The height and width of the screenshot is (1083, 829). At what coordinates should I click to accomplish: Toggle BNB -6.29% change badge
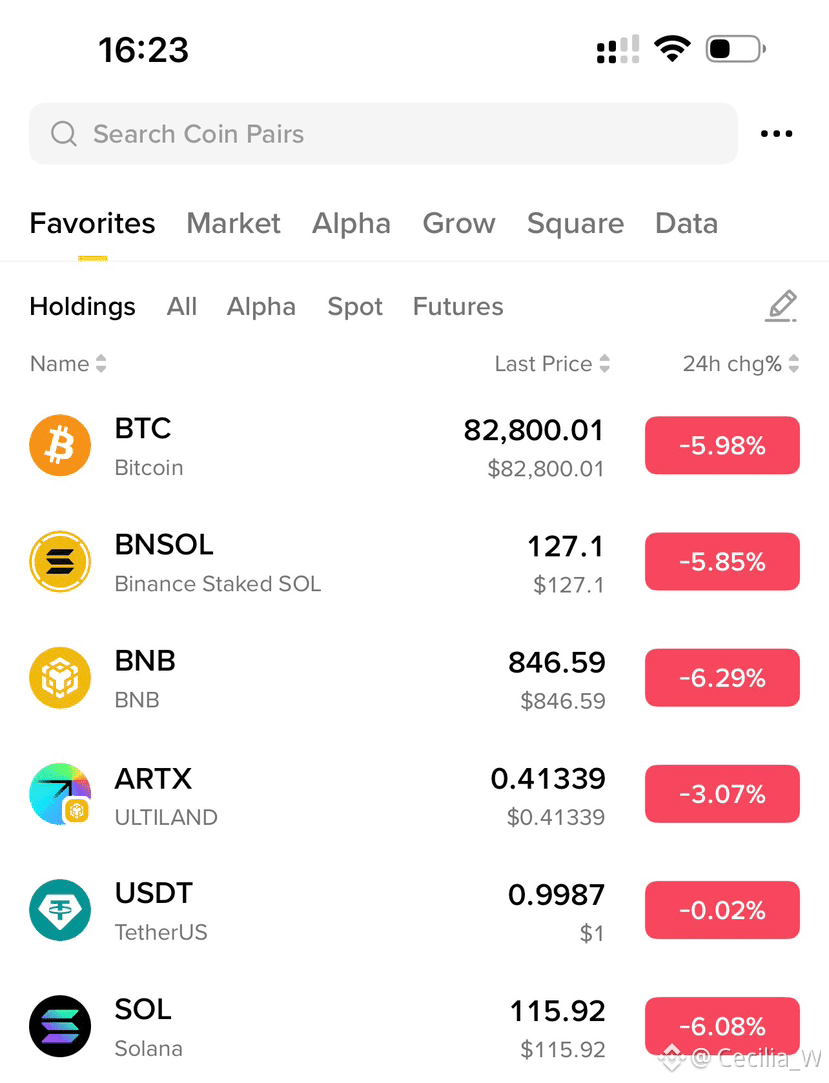point(723,678)
